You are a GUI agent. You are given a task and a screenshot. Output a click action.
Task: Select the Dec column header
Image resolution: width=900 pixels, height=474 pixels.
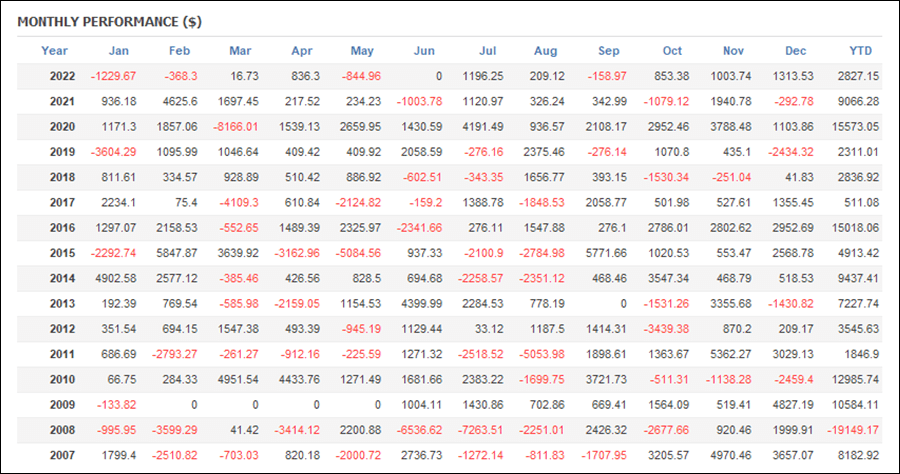[796, 50]
